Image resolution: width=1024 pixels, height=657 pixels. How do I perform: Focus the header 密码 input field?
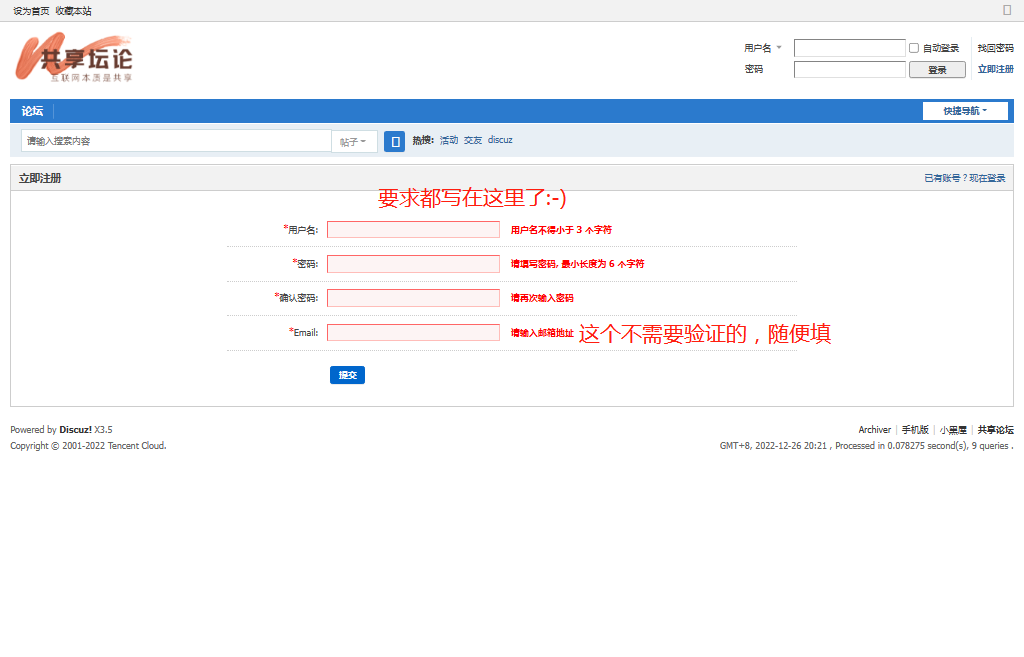pyautogui.click(x=850, y=69)
